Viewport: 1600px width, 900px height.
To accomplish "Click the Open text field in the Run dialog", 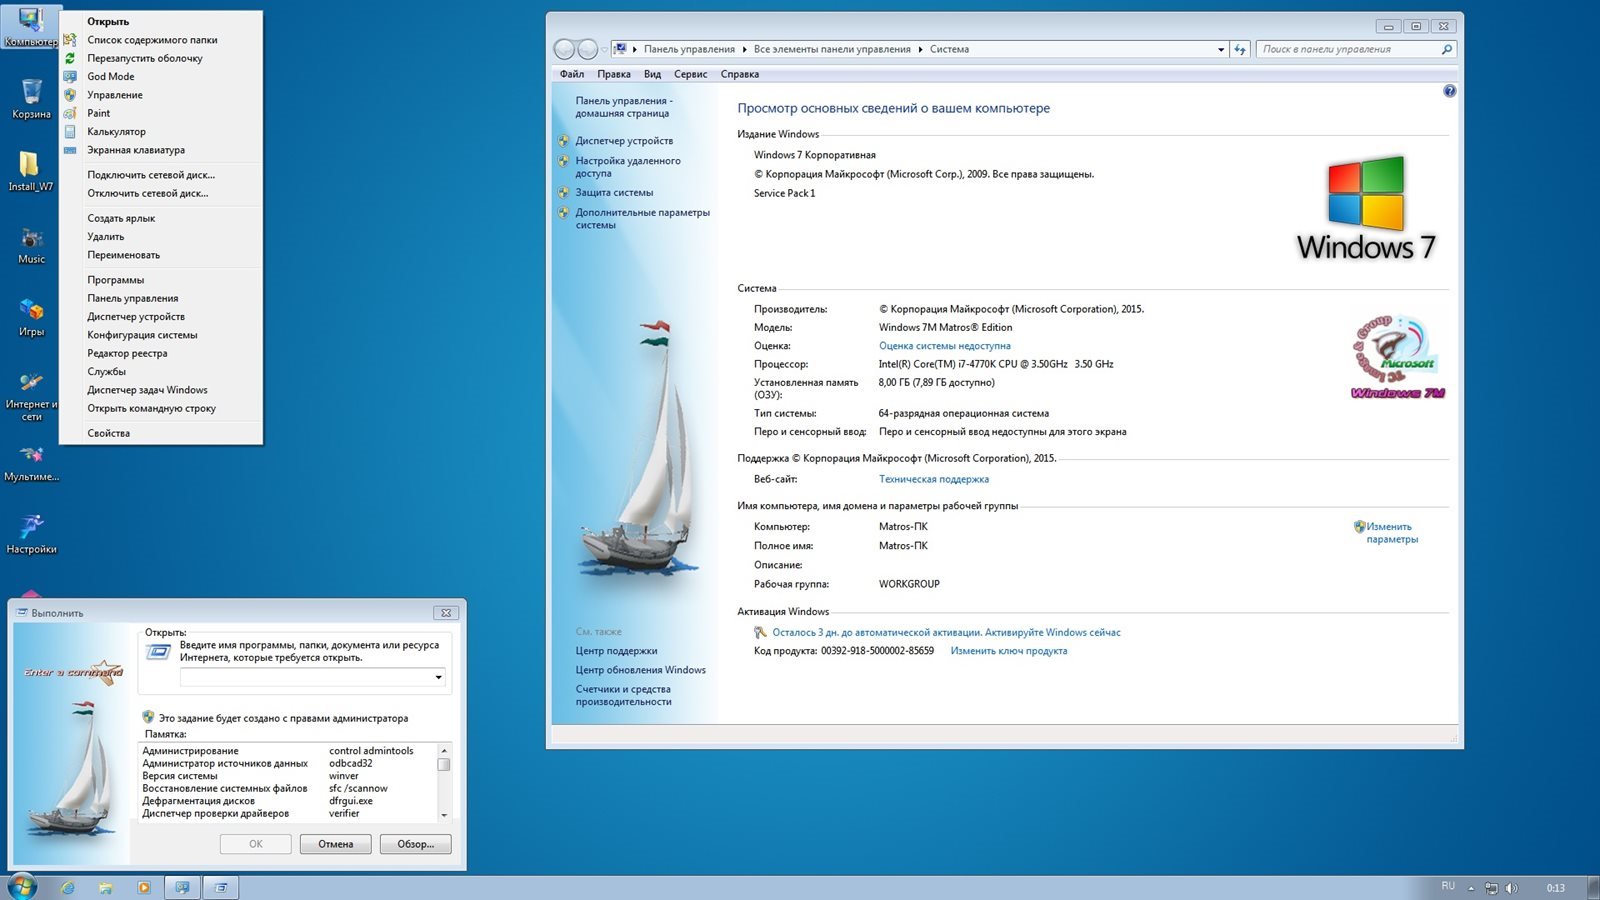I will click(306, 677).
